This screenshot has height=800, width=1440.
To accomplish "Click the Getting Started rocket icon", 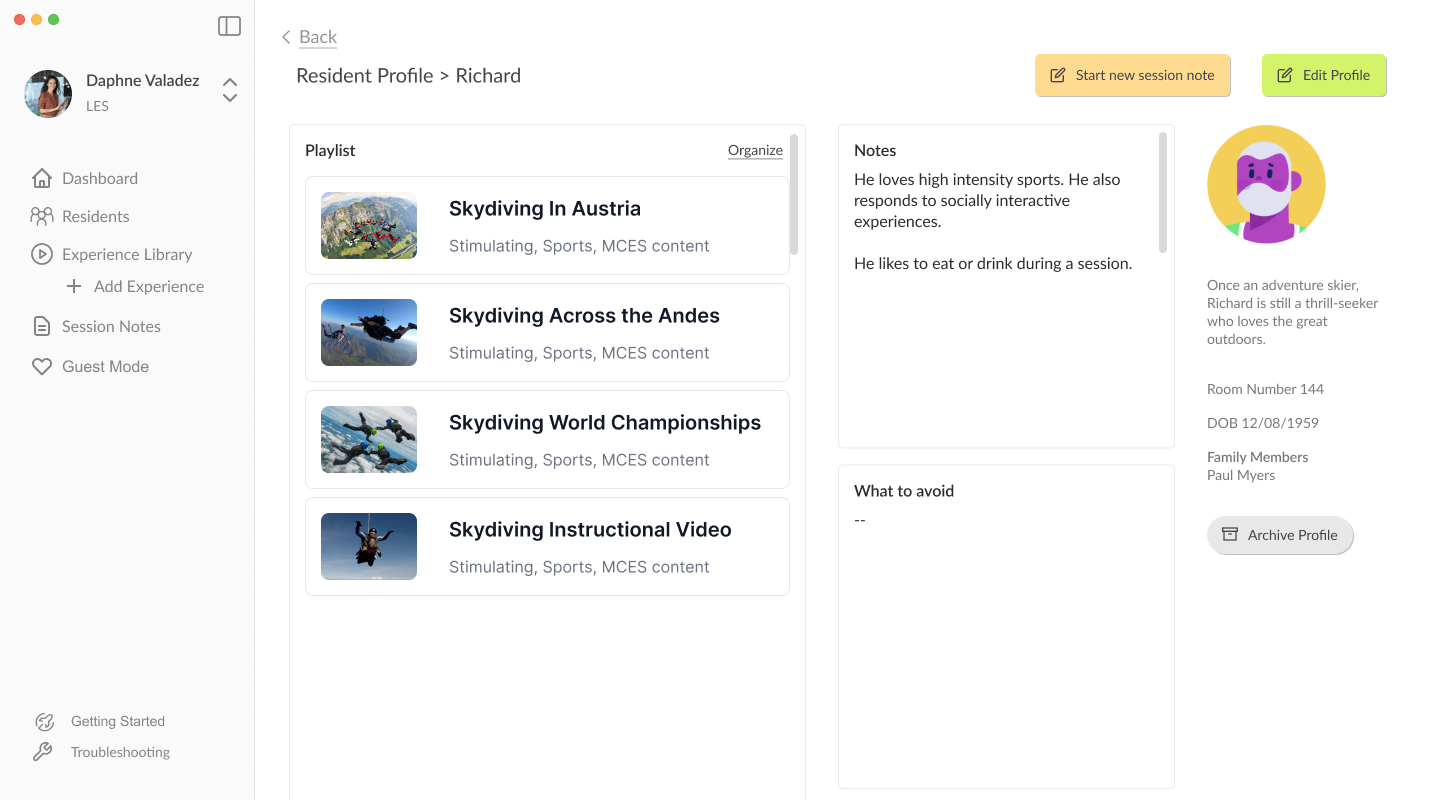I will click(x=44, y=721).
